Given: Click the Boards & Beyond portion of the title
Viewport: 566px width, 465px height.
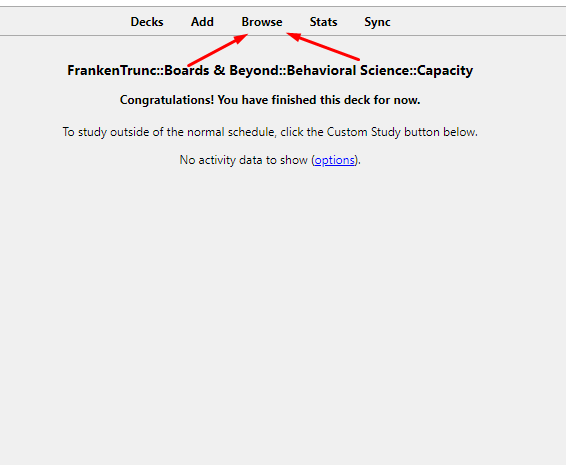Looking at the screenshot, I should click(x=222, y=70).
